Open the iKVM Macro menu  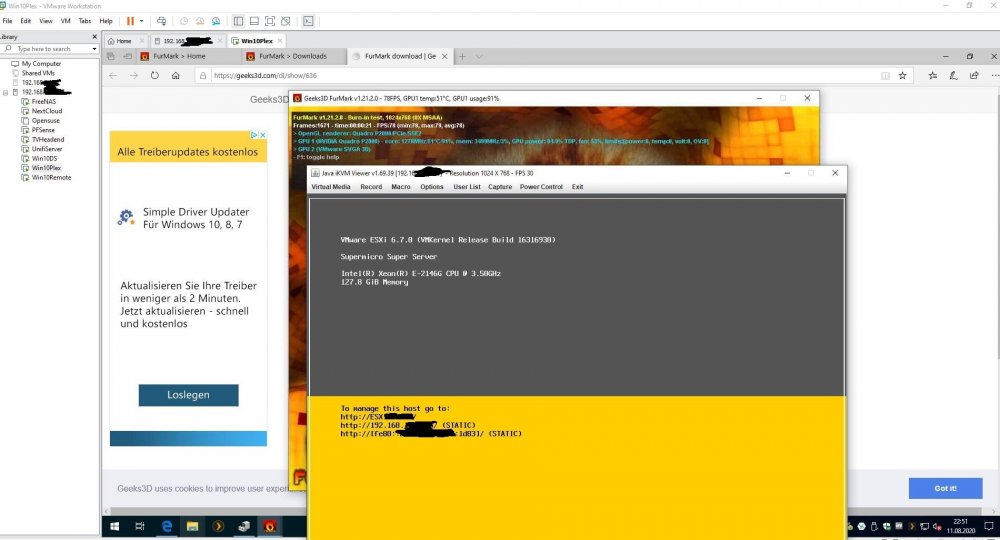tap(401, 187)
